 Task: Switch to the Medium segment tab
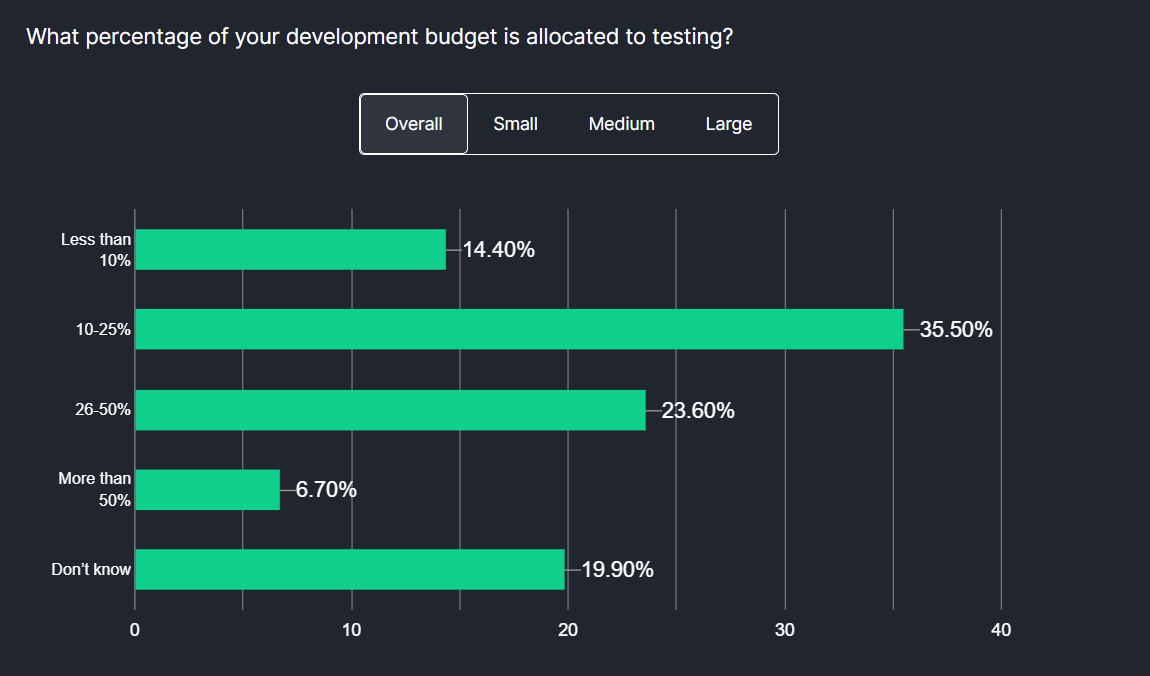tap(621, 123)
